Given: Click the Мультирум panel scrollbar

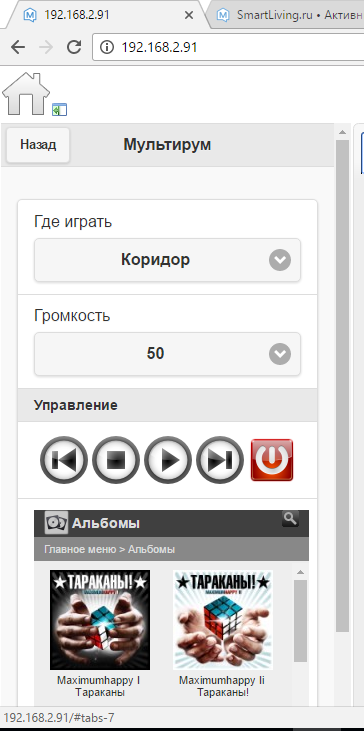Looking at the screenshot, I should pyautogui.click(x=343, y=386).
